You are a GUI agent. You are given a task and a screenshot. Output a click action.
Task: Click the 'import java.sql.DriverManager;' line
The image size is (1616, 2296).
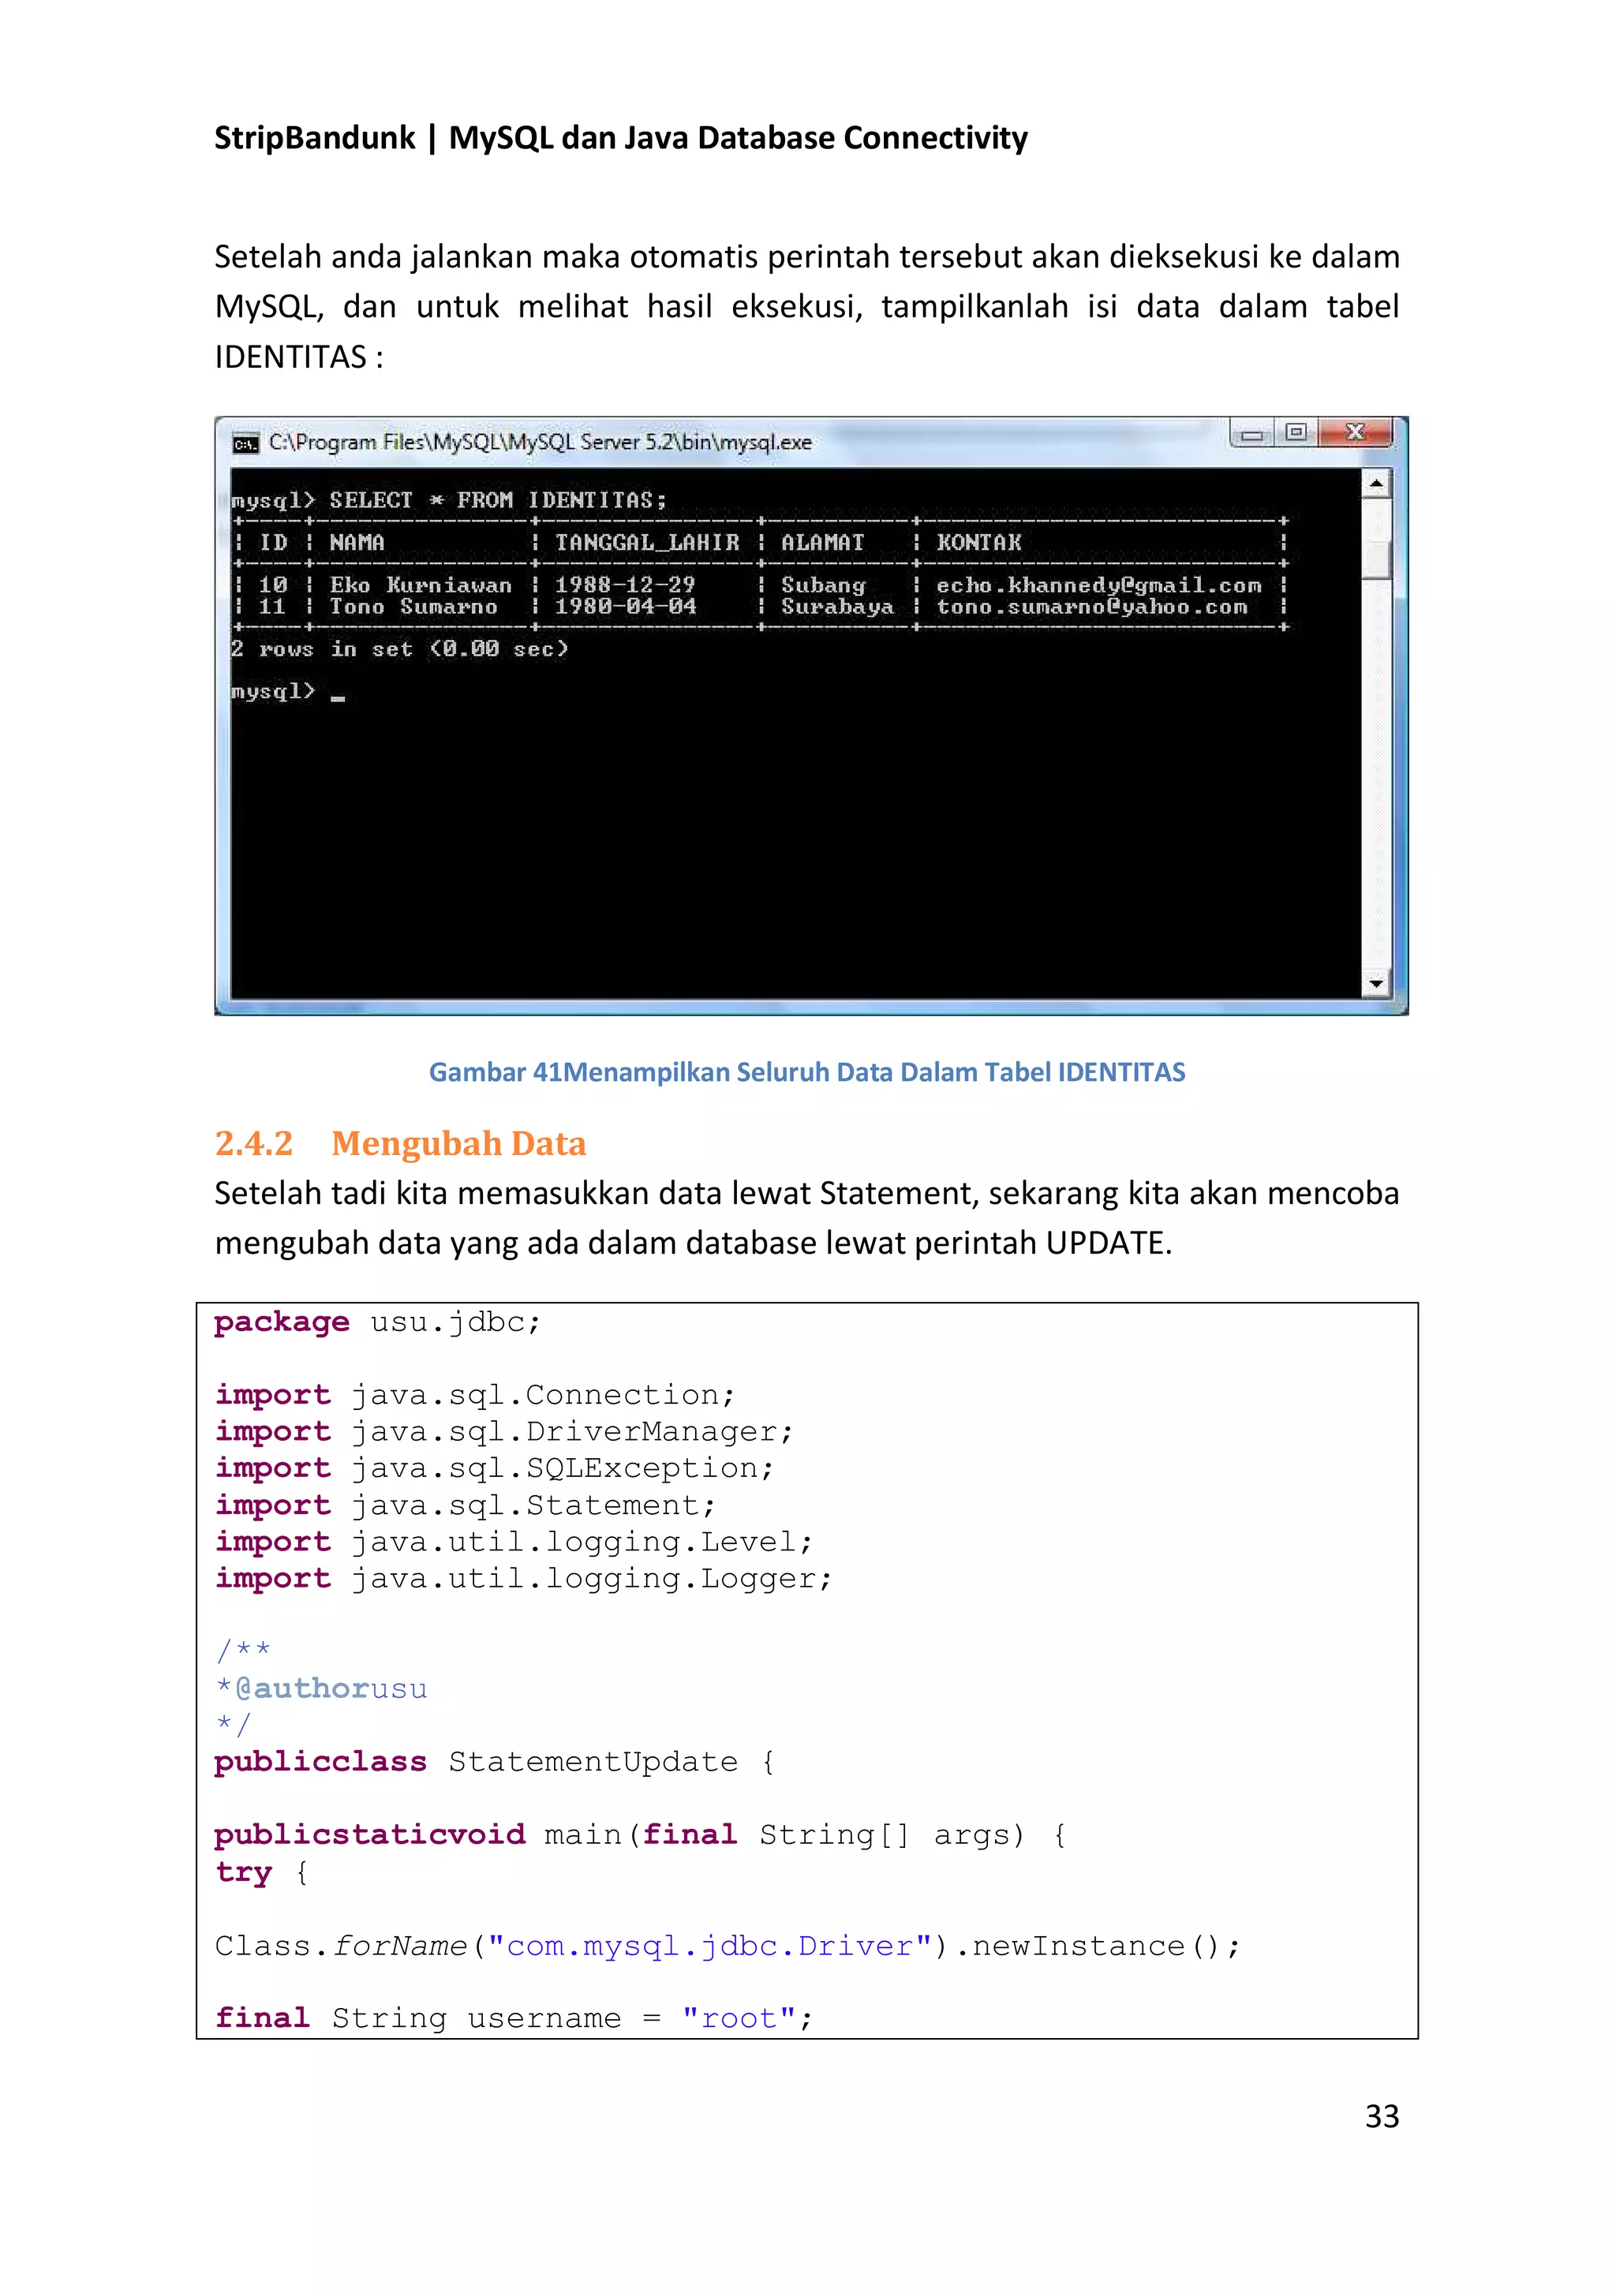(504, 1433)
